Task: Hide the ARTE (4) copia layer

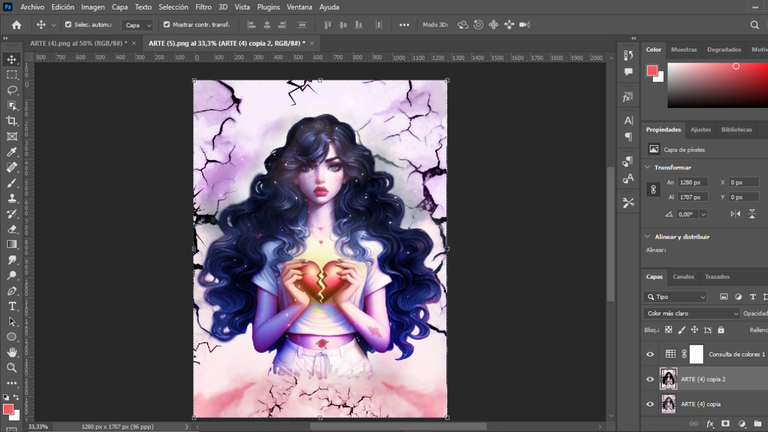Action: tap(650, 404)
